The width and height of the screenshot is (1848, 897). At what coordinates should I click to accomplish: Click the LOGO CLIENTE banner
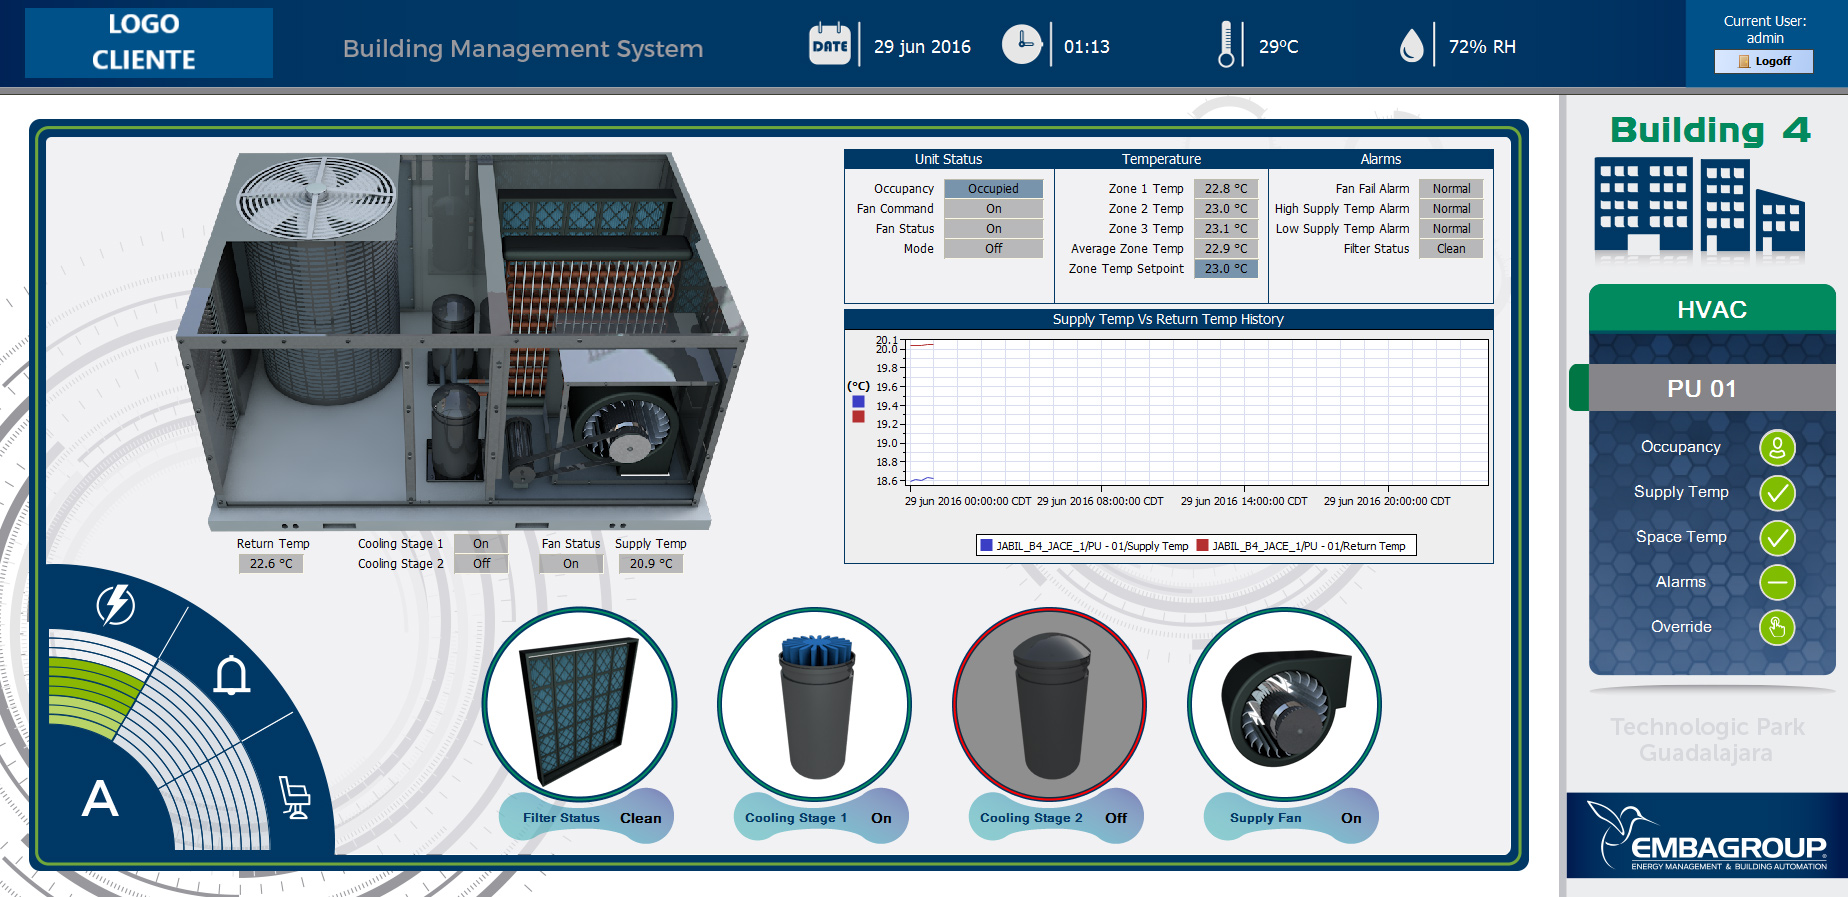point(149,43)
